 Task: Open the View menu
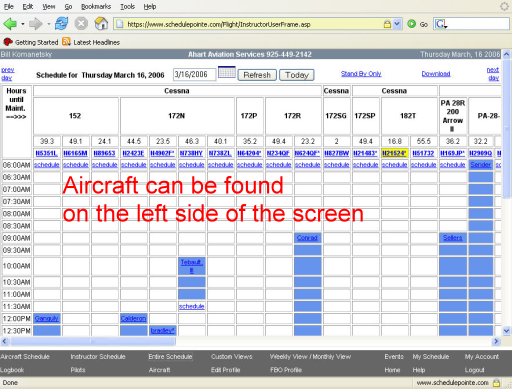point(49,6)
